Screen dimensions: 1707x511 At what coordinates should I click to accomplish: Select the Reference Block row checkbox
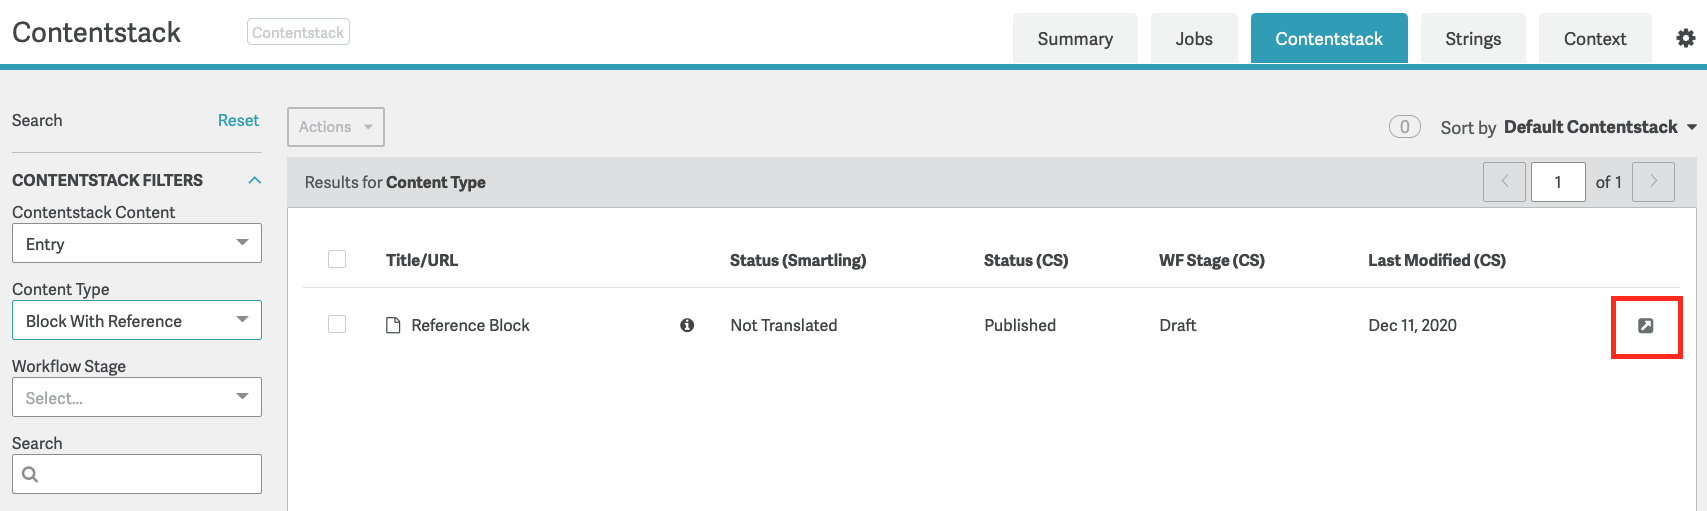[337, 324]
